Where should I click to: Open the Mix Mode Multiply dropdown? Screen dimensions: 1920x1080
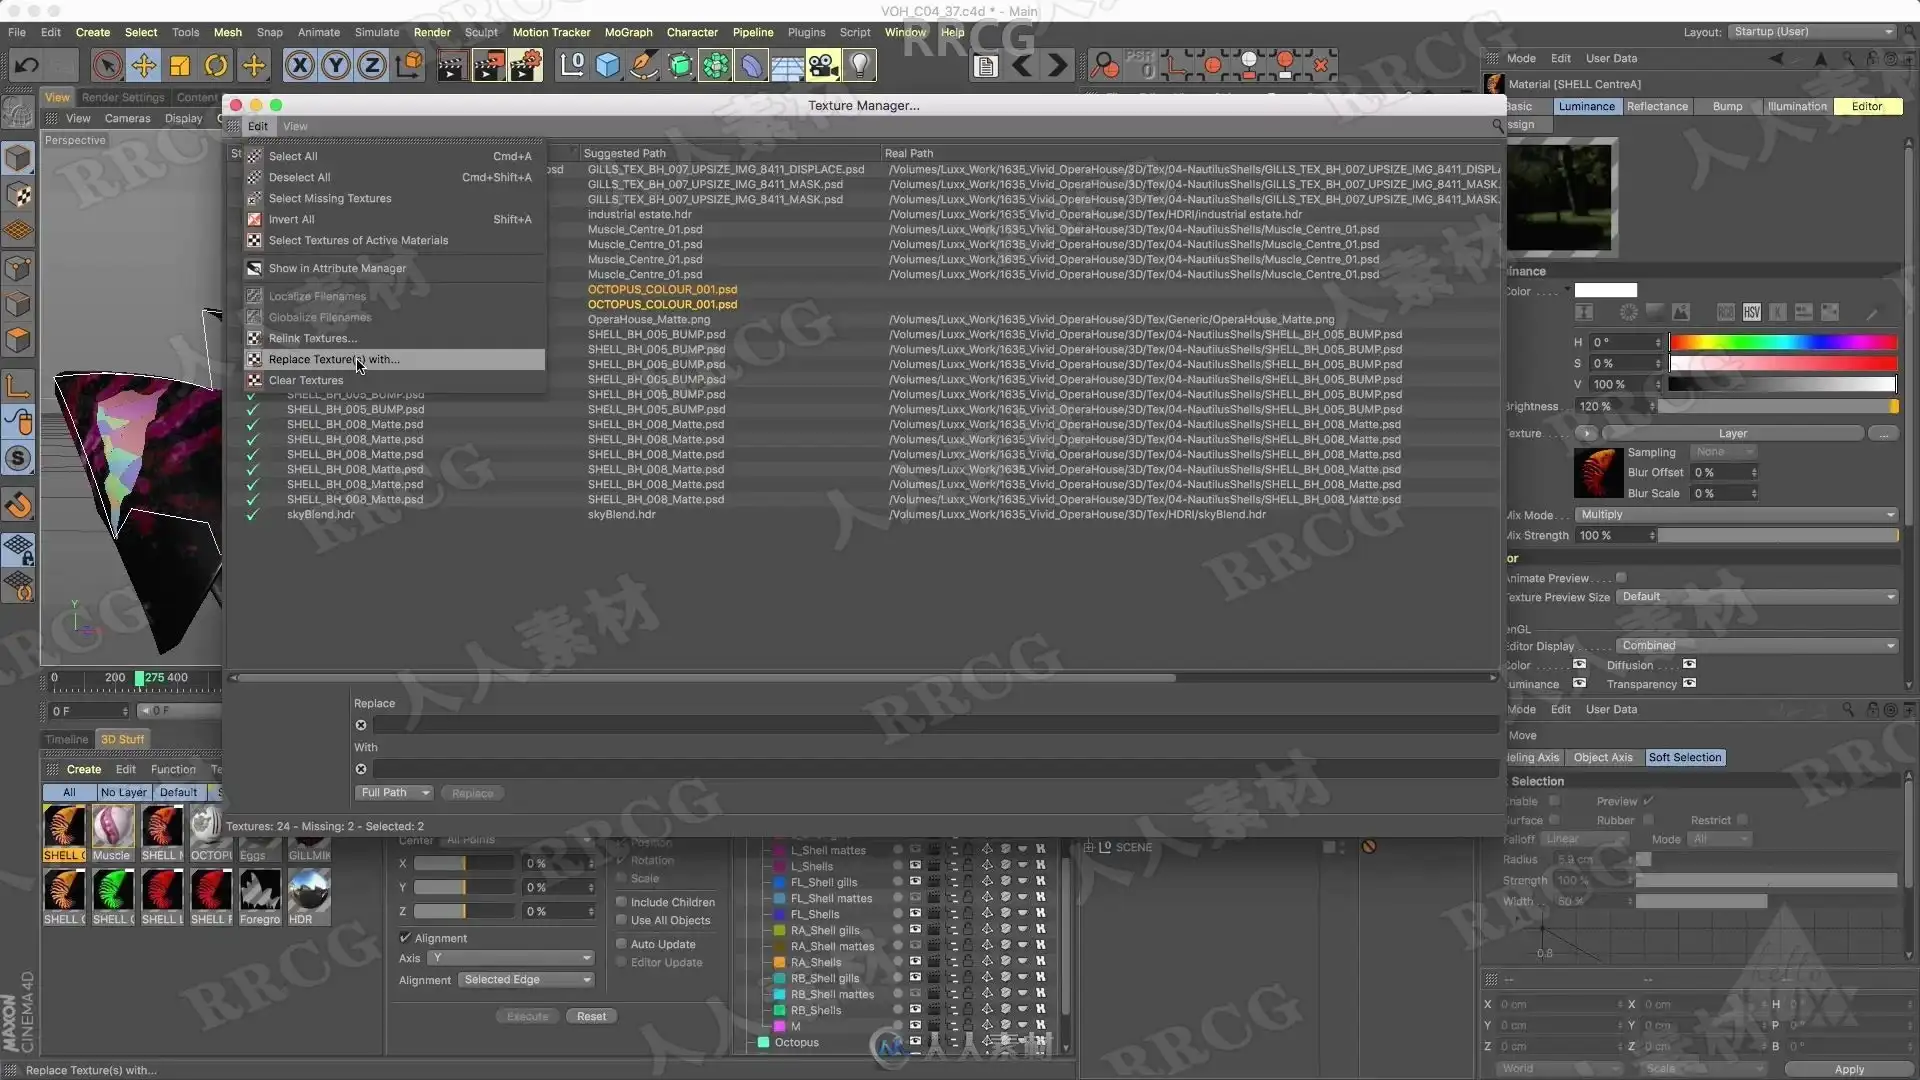coord(1736,515)
